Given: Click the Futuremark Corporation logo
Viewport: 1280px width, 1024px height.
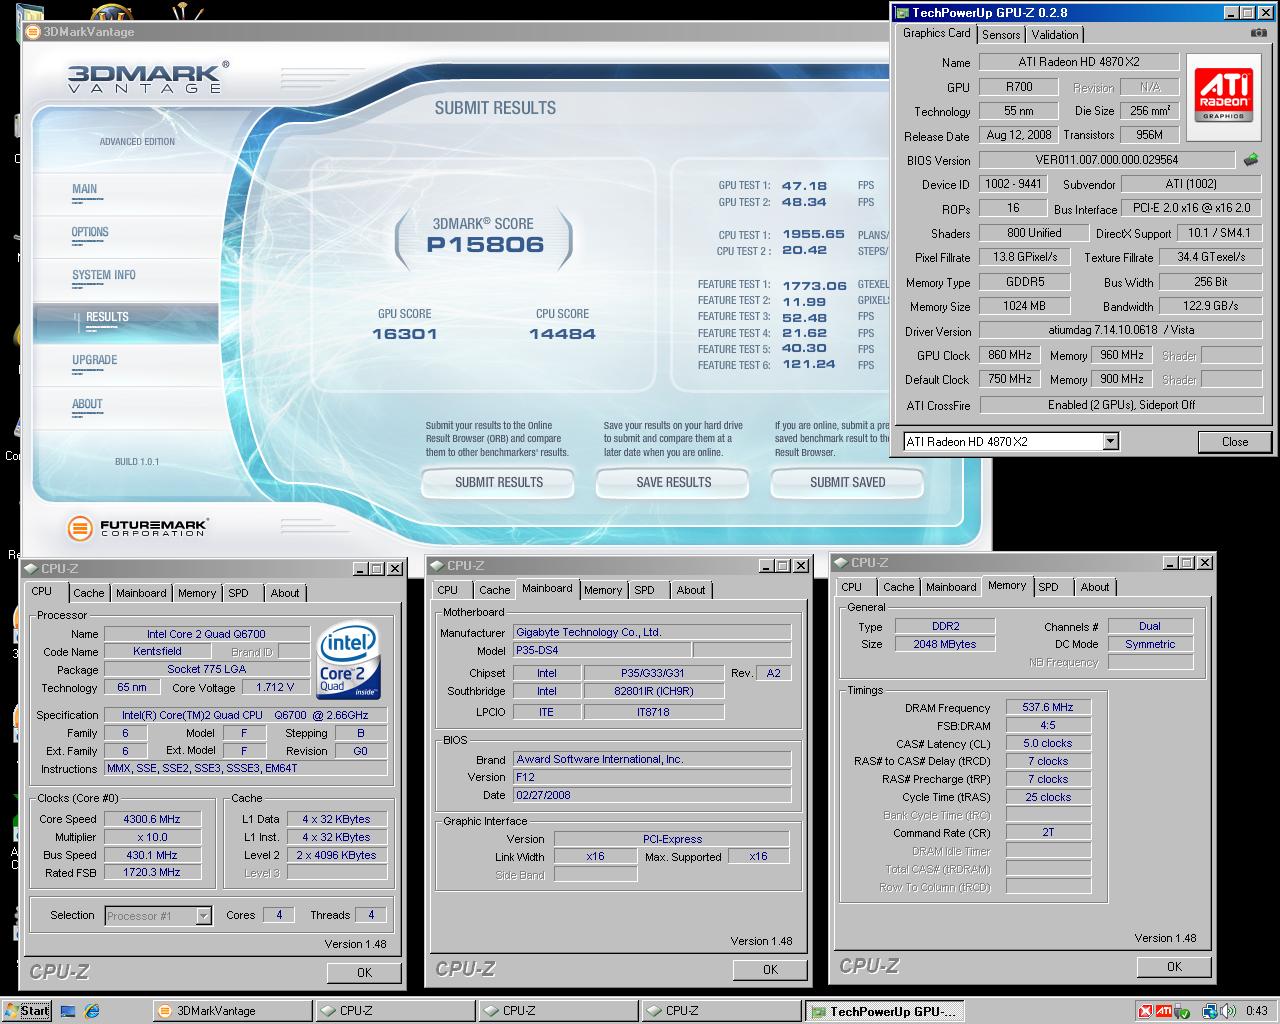Looking at the screenshot, I should [x=138, y=527].
